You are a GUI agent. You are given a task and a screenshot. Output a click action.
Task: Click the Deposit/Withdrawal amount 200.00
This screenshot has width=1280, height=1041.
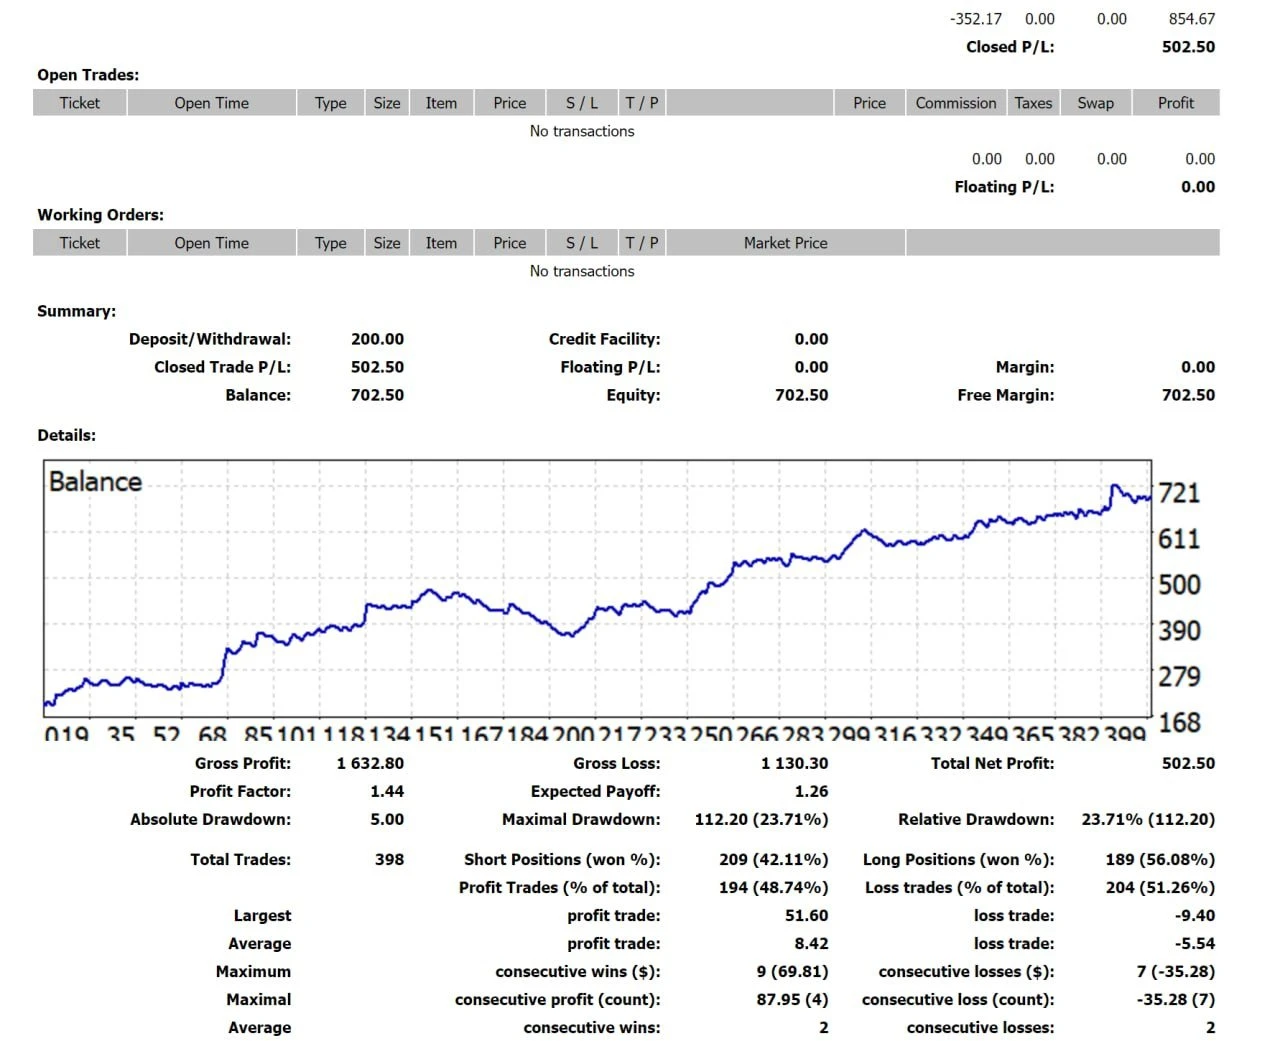377,339
